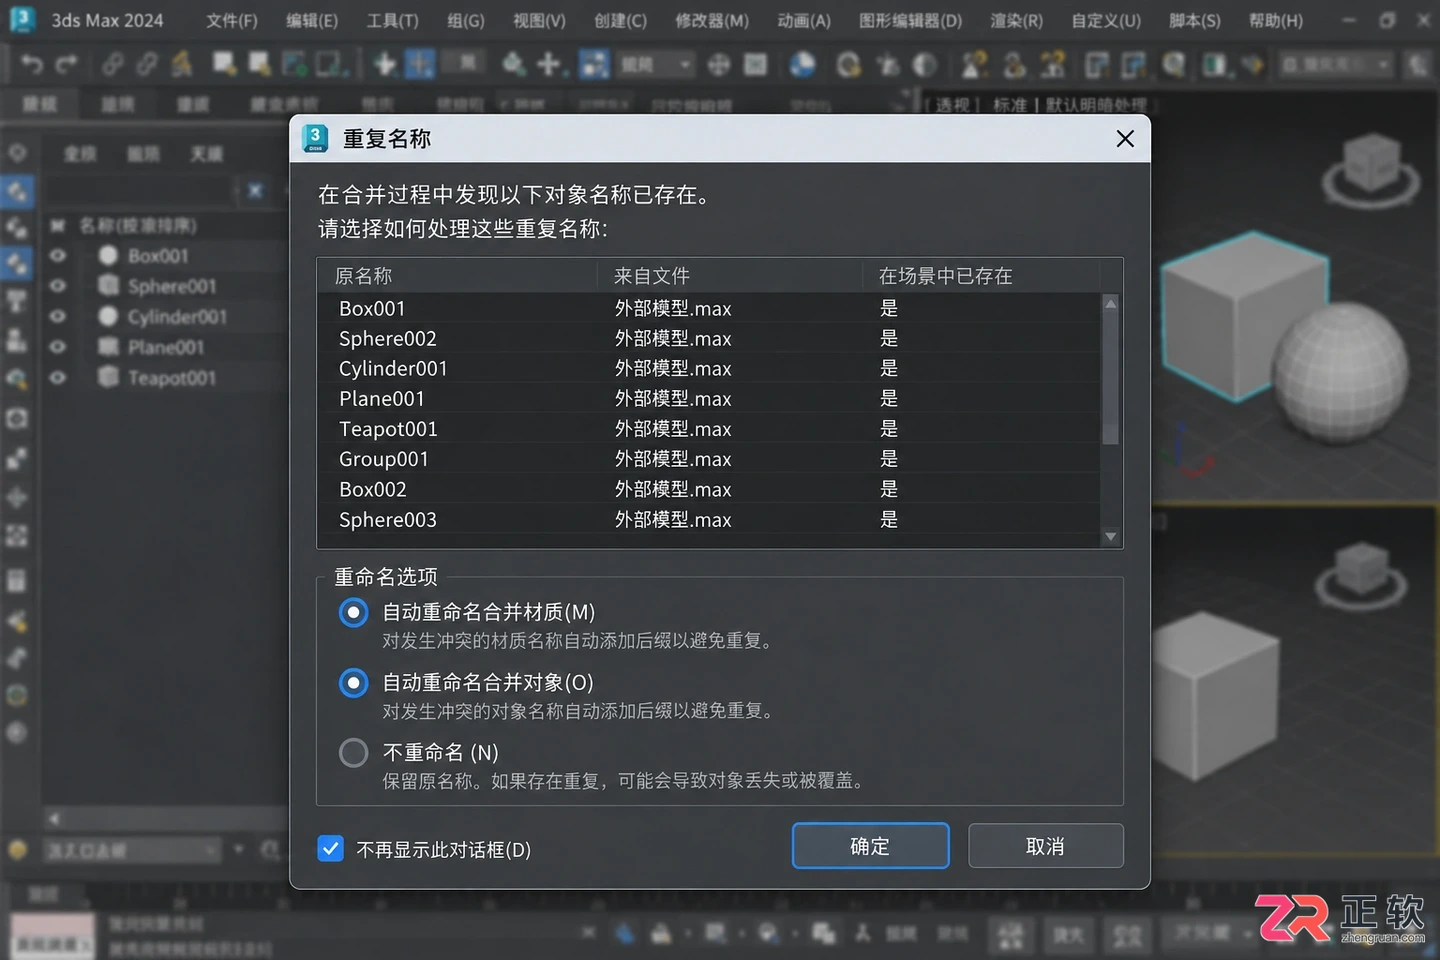The height and width of the screenshot is (960, 1440).
Task: Click the 原名称 column header
Action: tap(458, 276)
